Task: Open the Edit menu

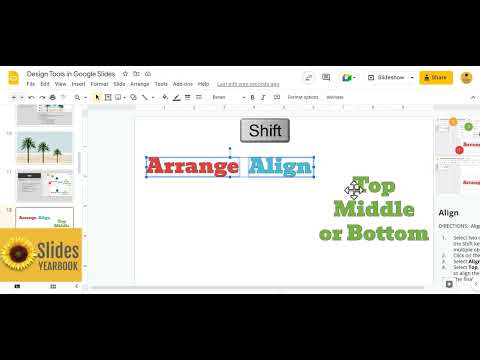Action: (x=45, y=84)
